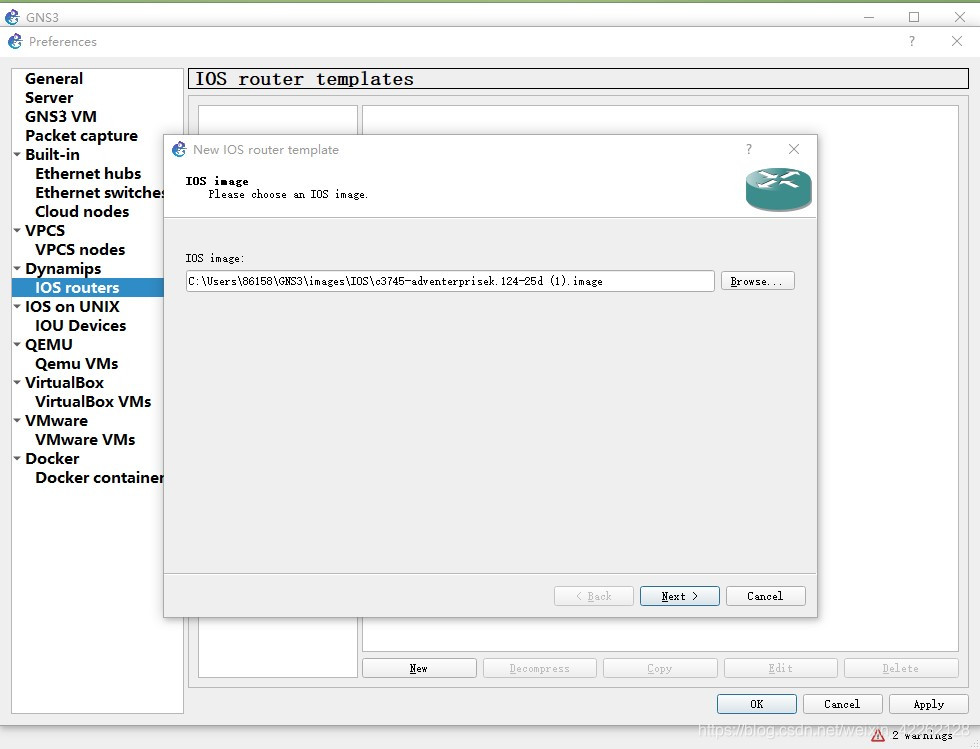Select VMware VMs entry
The image size is (980, 749).
85,440
